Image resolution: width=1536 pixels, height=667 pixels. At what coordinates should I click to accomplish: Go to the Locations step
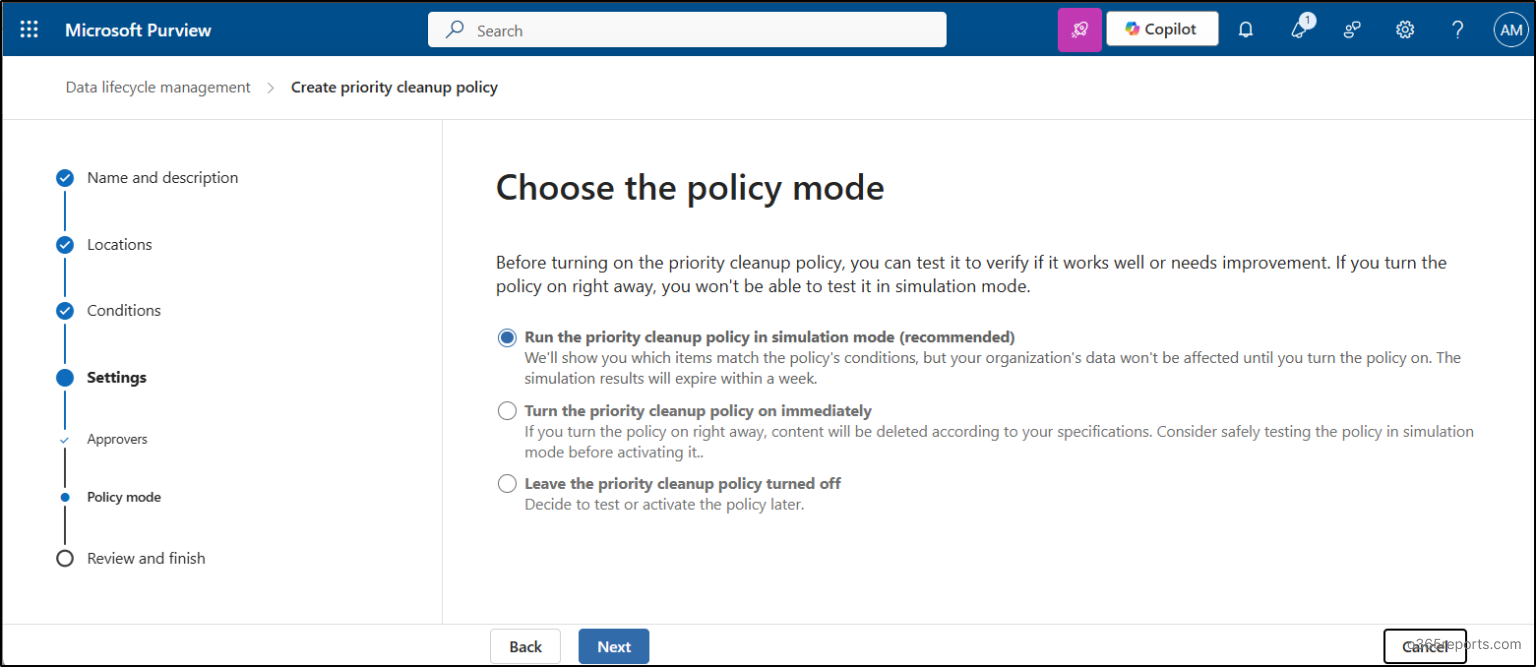click(119, 245)
